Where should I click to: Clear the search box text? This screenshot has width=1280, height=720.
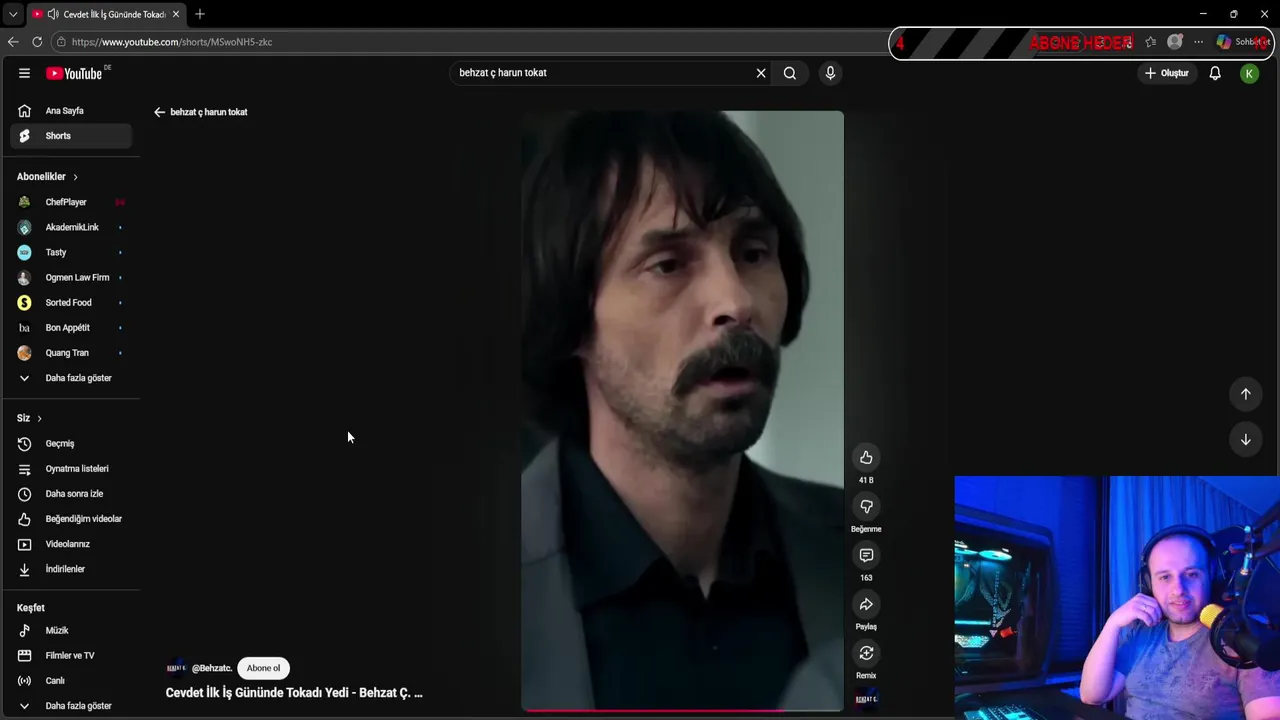[761, 73]
